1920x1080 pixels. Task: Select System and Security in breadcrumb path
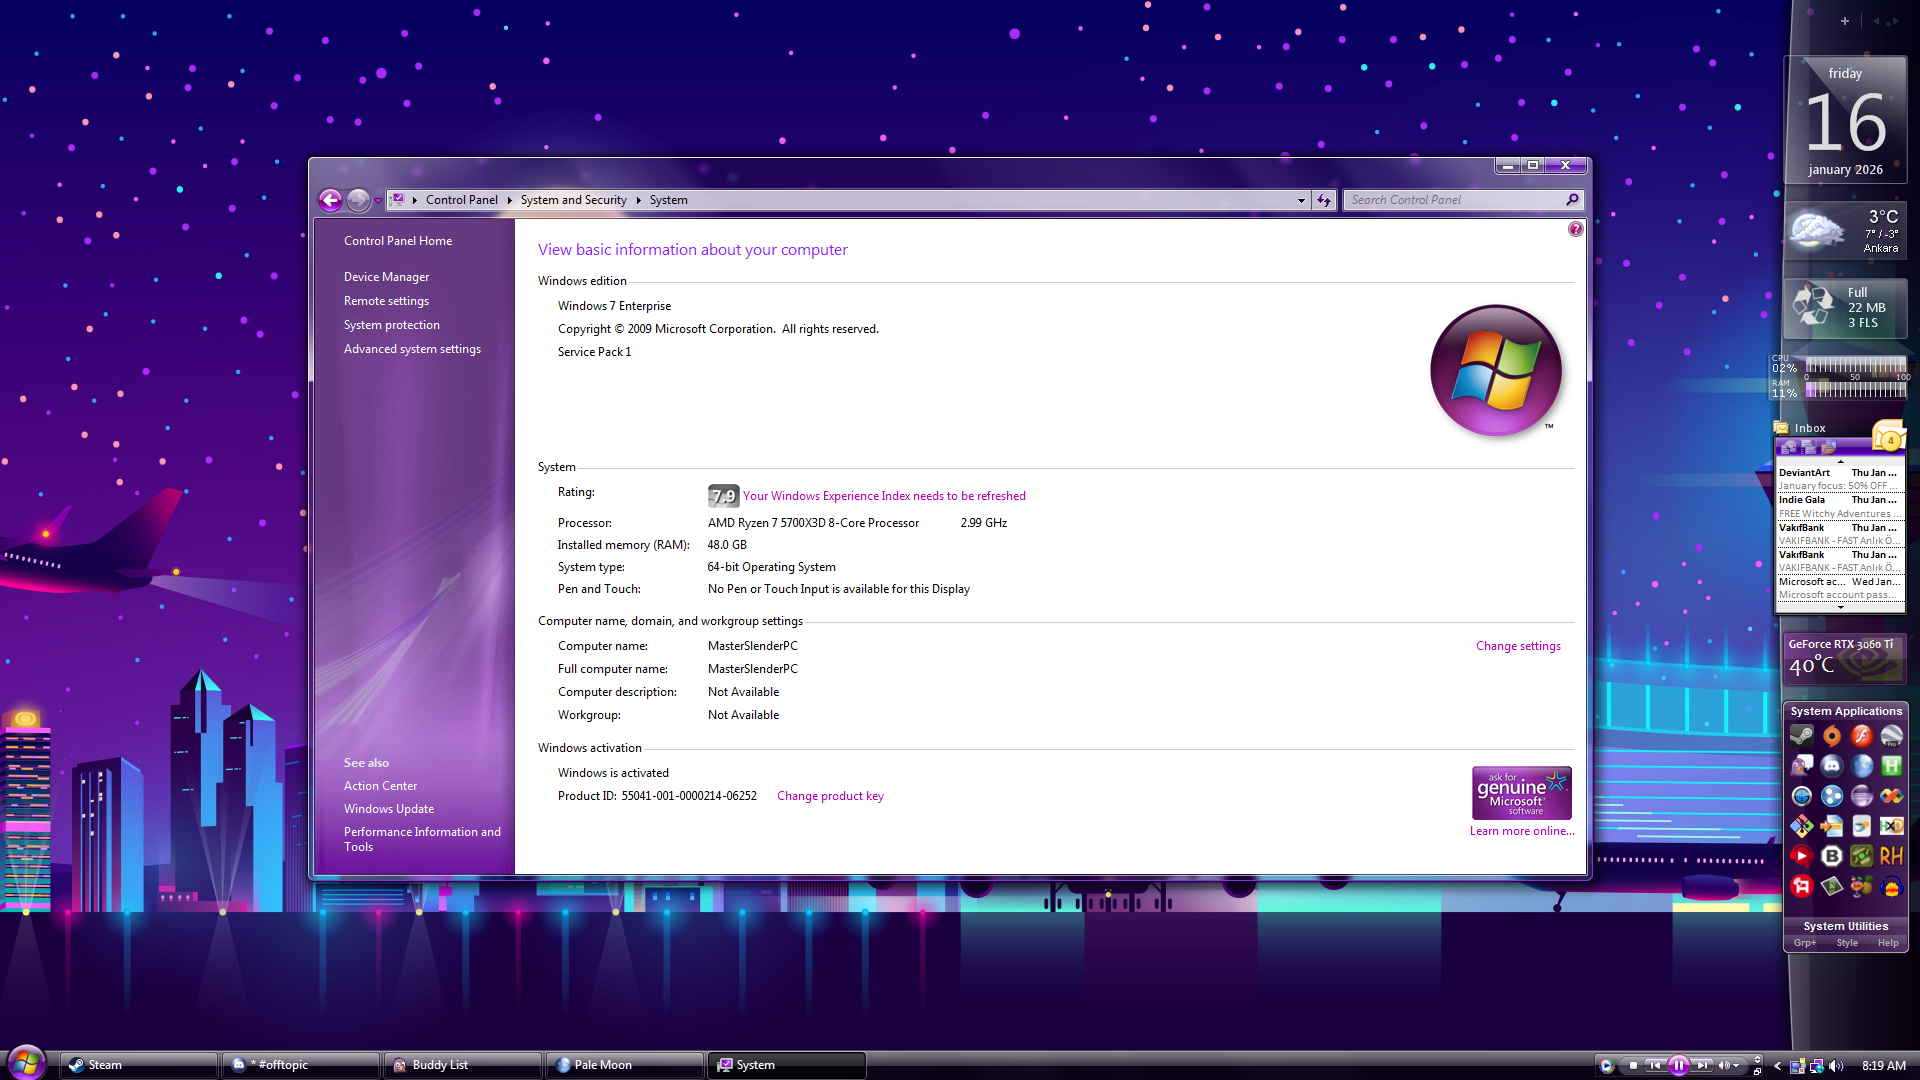pyautogui.click(x=573, y=200)
